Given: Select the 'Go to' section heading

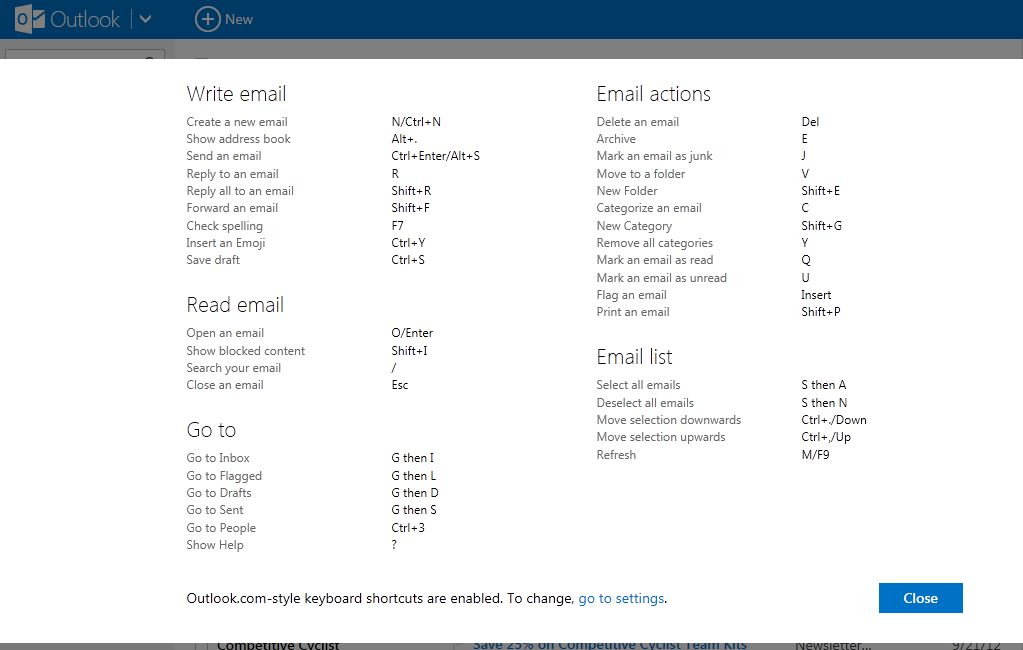Looking at the screenshot, I should [211, 430].
